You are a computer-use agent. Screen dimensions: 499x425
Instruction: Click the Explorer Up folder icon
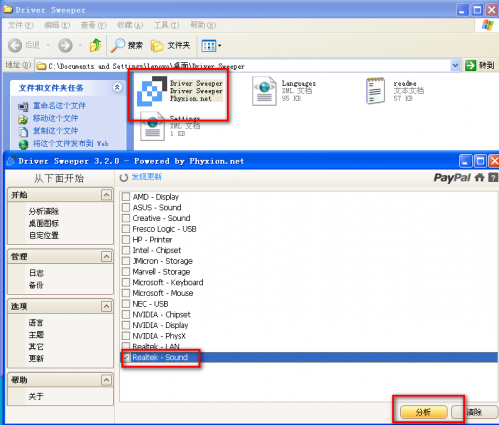pos(95,45)
